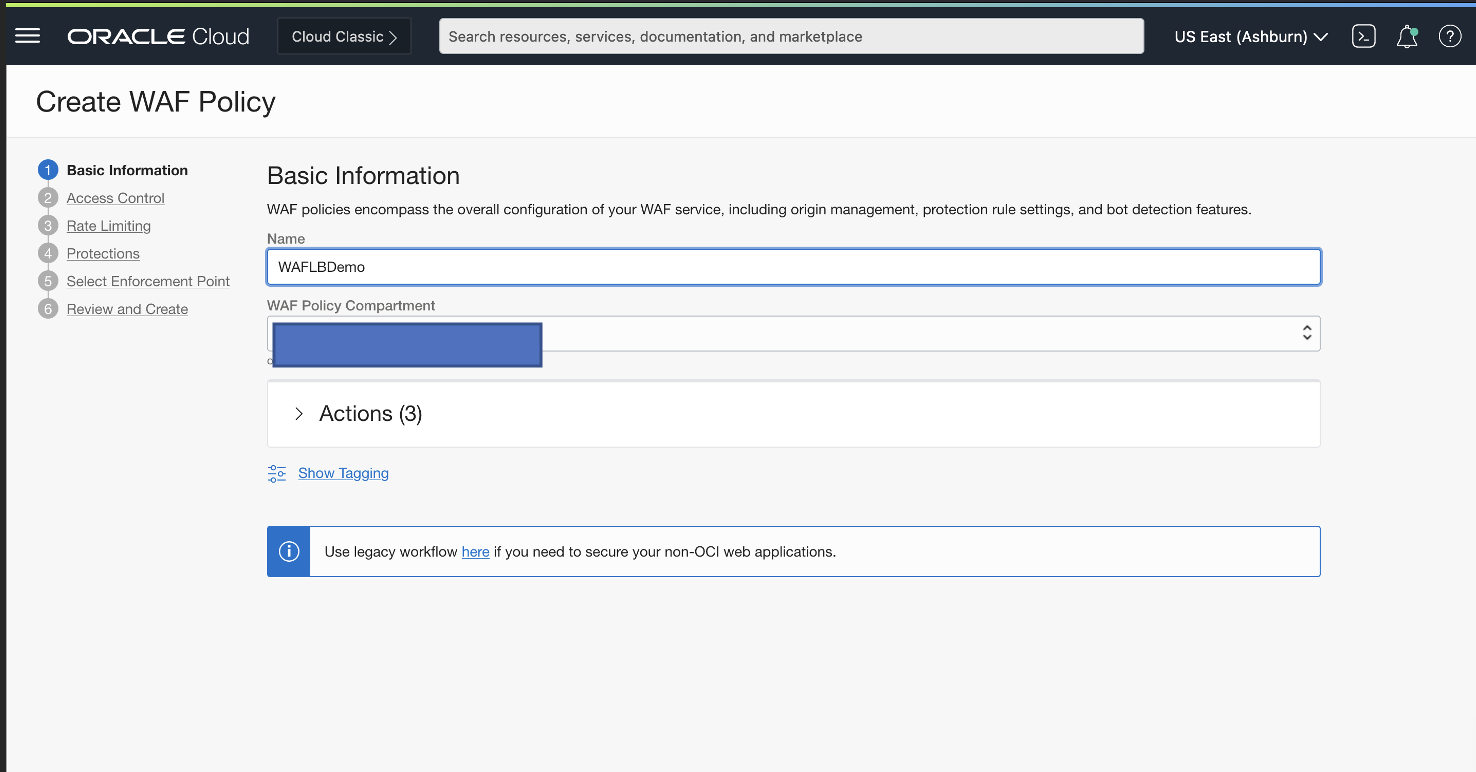The image size is (1476, 772).
Task: Open the notifications bell
Action: tap(1406, 36)
